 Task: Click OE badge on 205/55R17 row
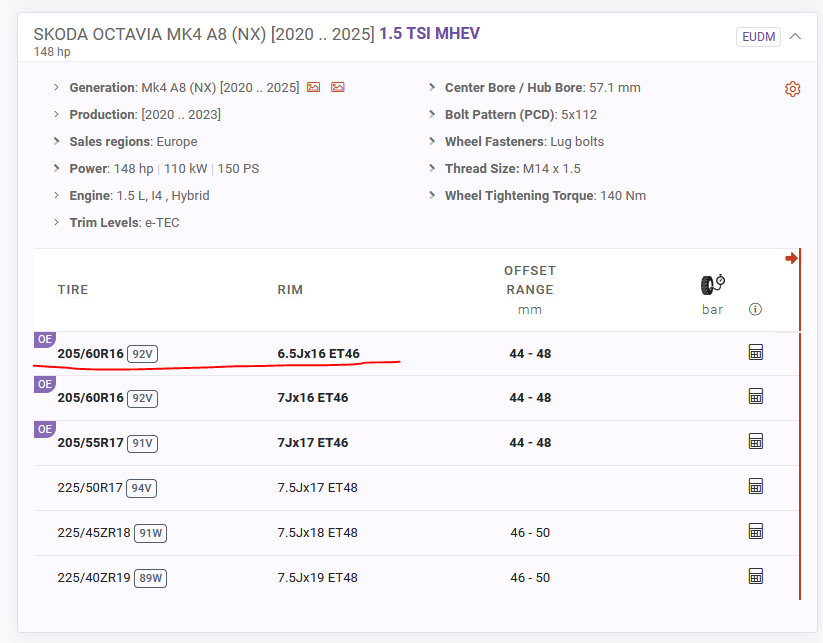click(x=45, y=429)
